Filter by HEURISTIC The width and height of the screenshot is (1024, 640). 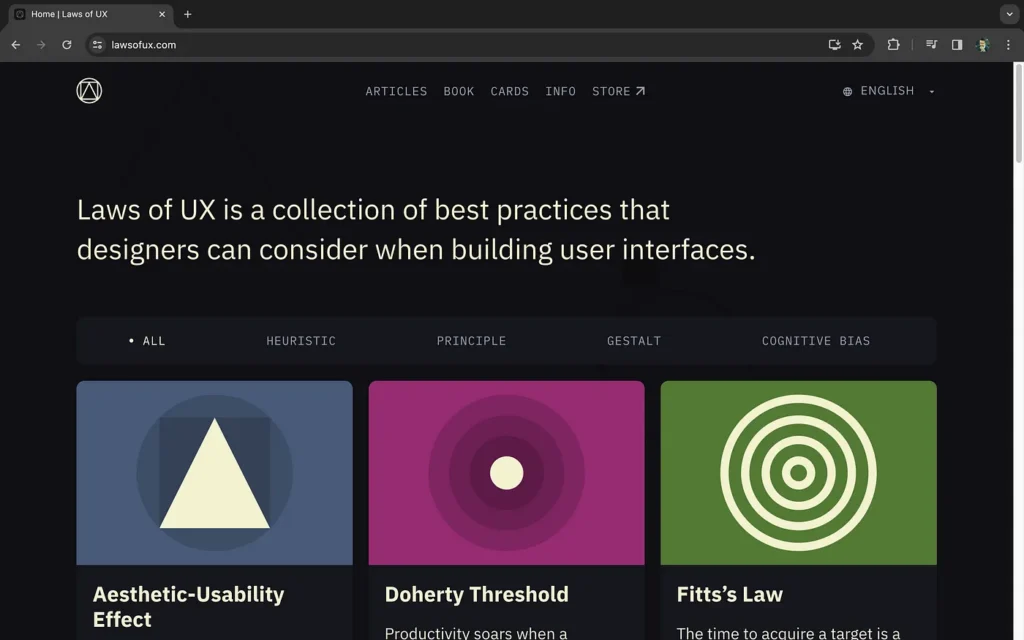[301, 341]
